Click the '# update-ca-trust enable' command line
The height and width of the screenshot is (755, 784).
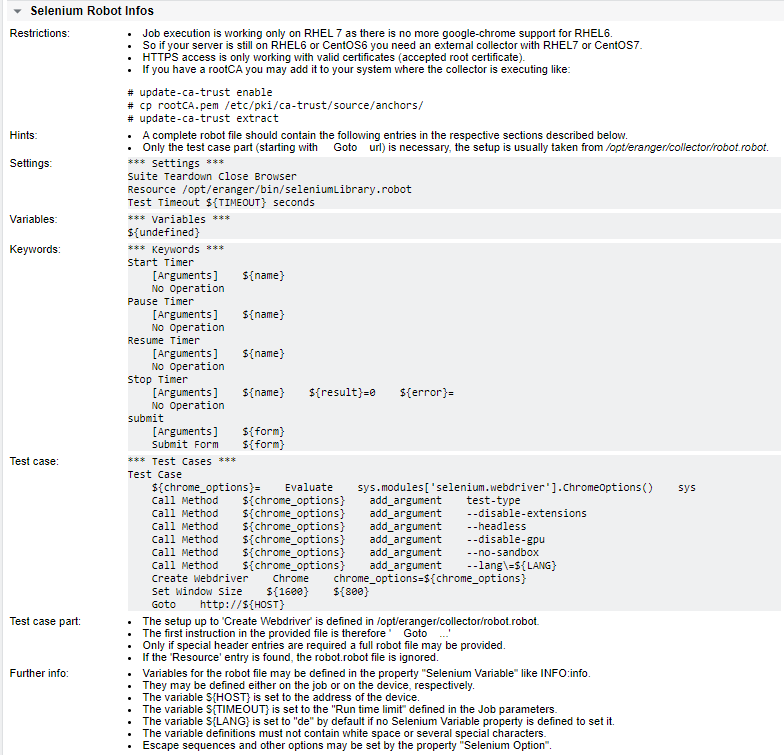[200, 92]
